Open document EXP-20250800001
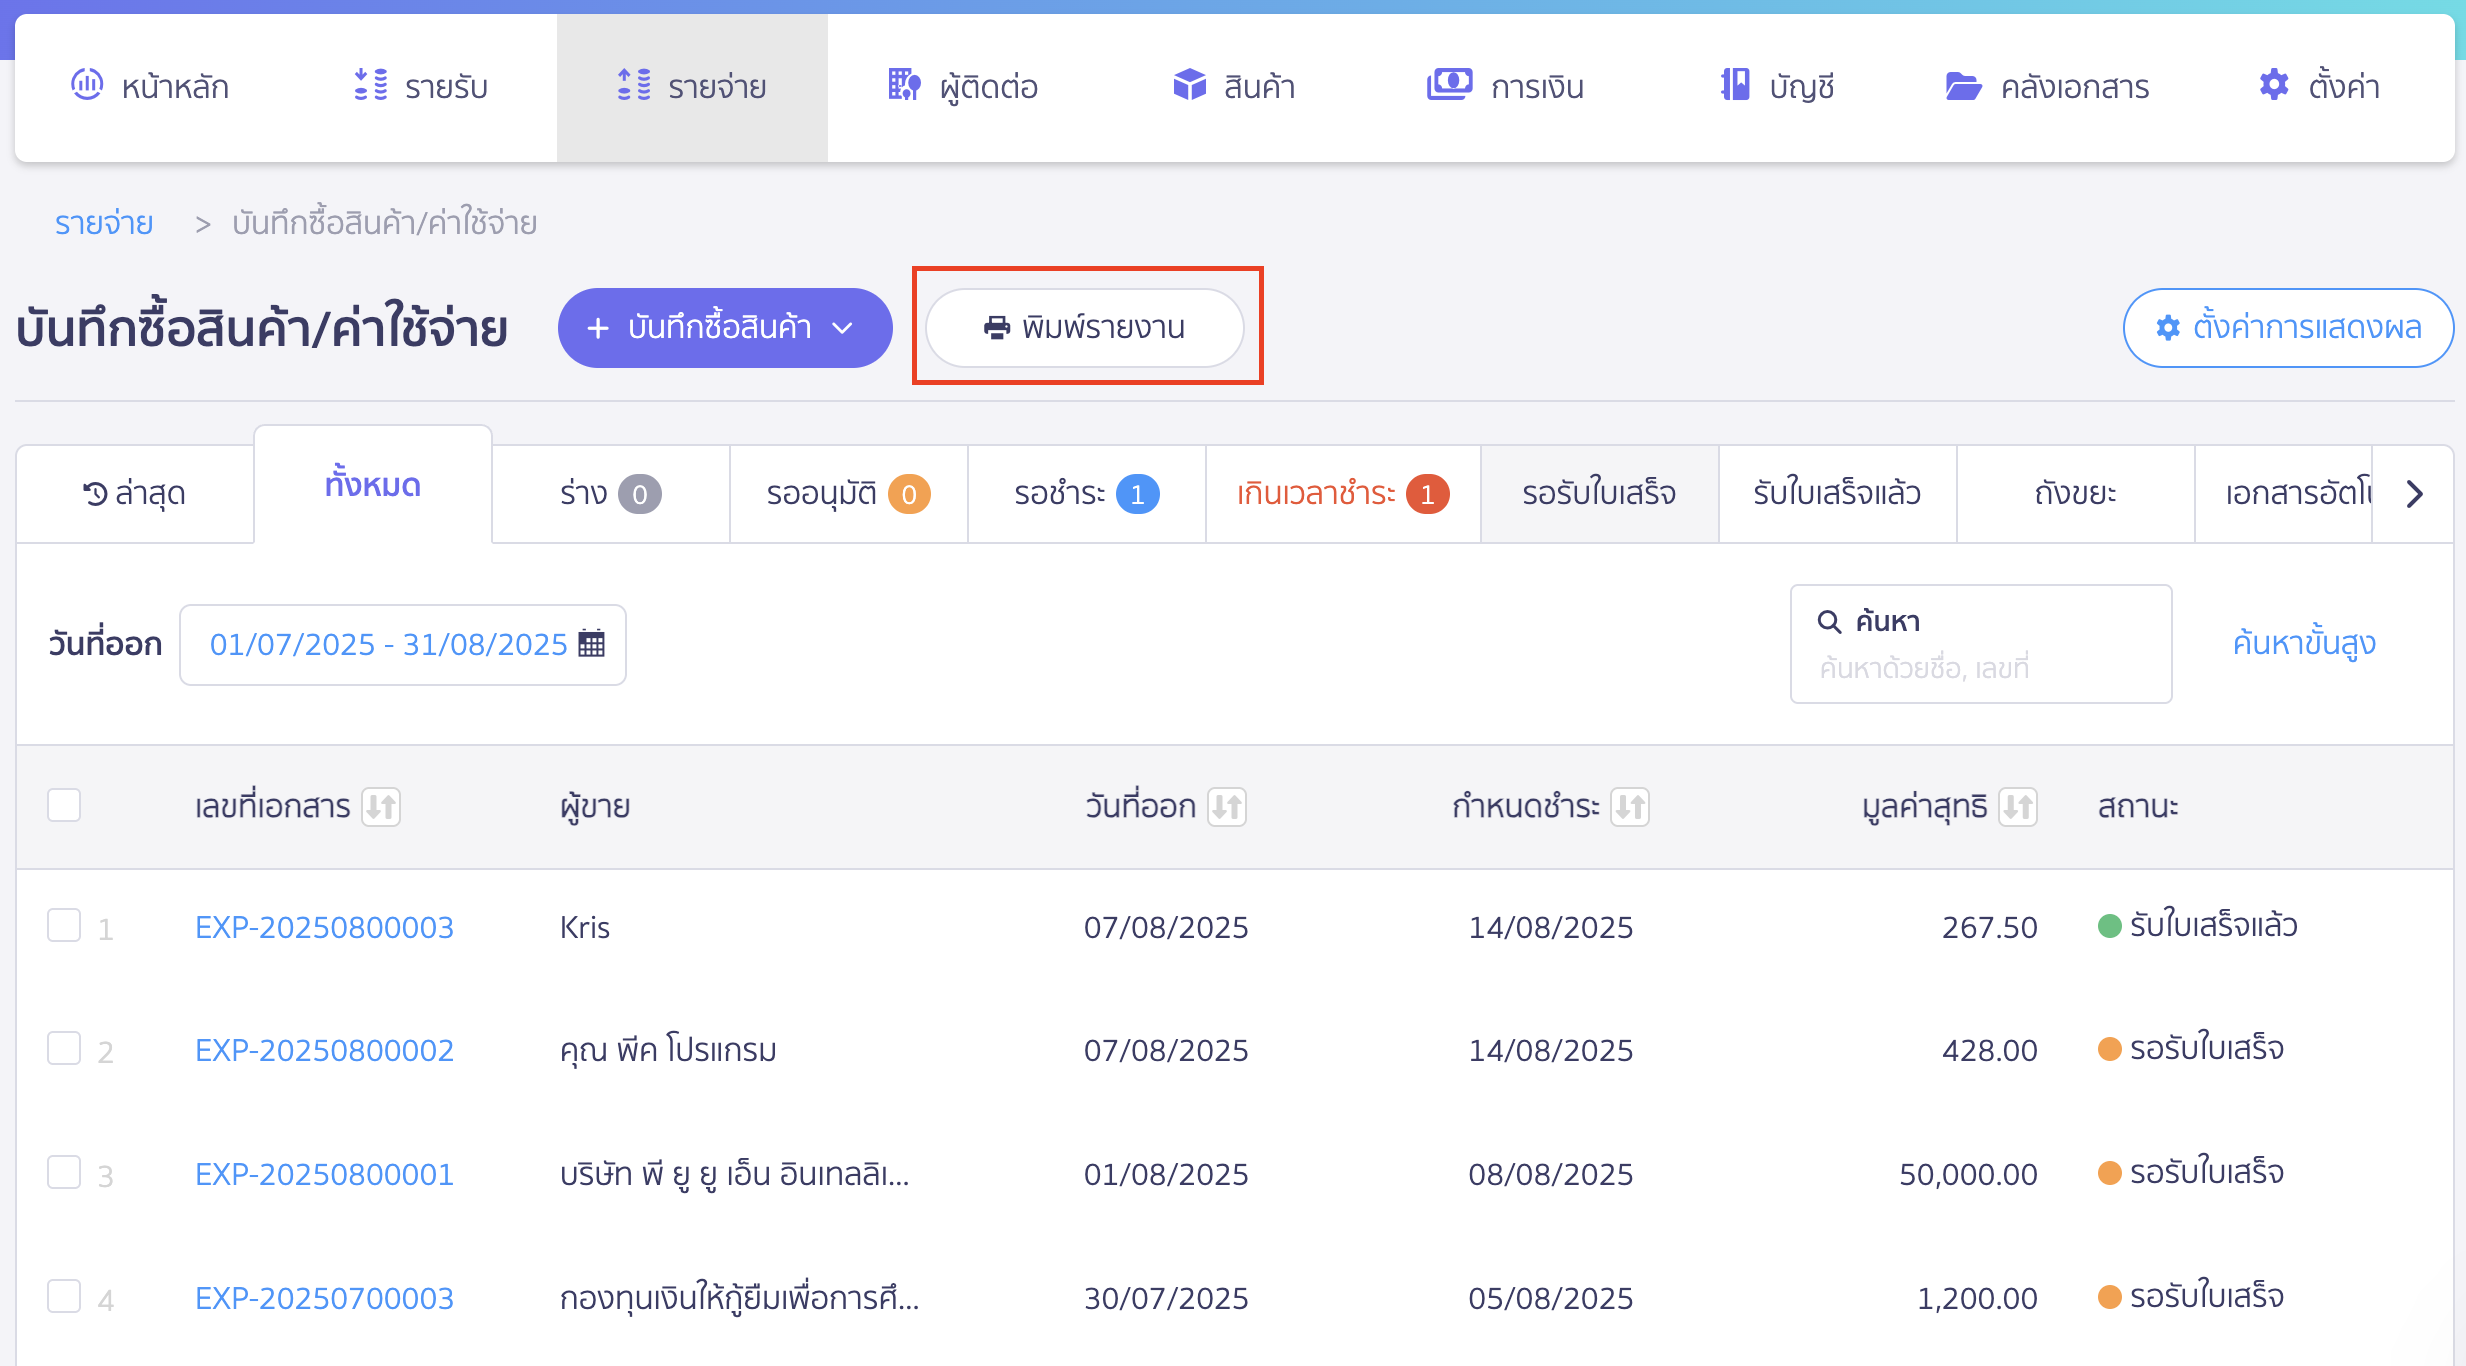The height and width of the screenshot is (1366, 2466). 324,1174
